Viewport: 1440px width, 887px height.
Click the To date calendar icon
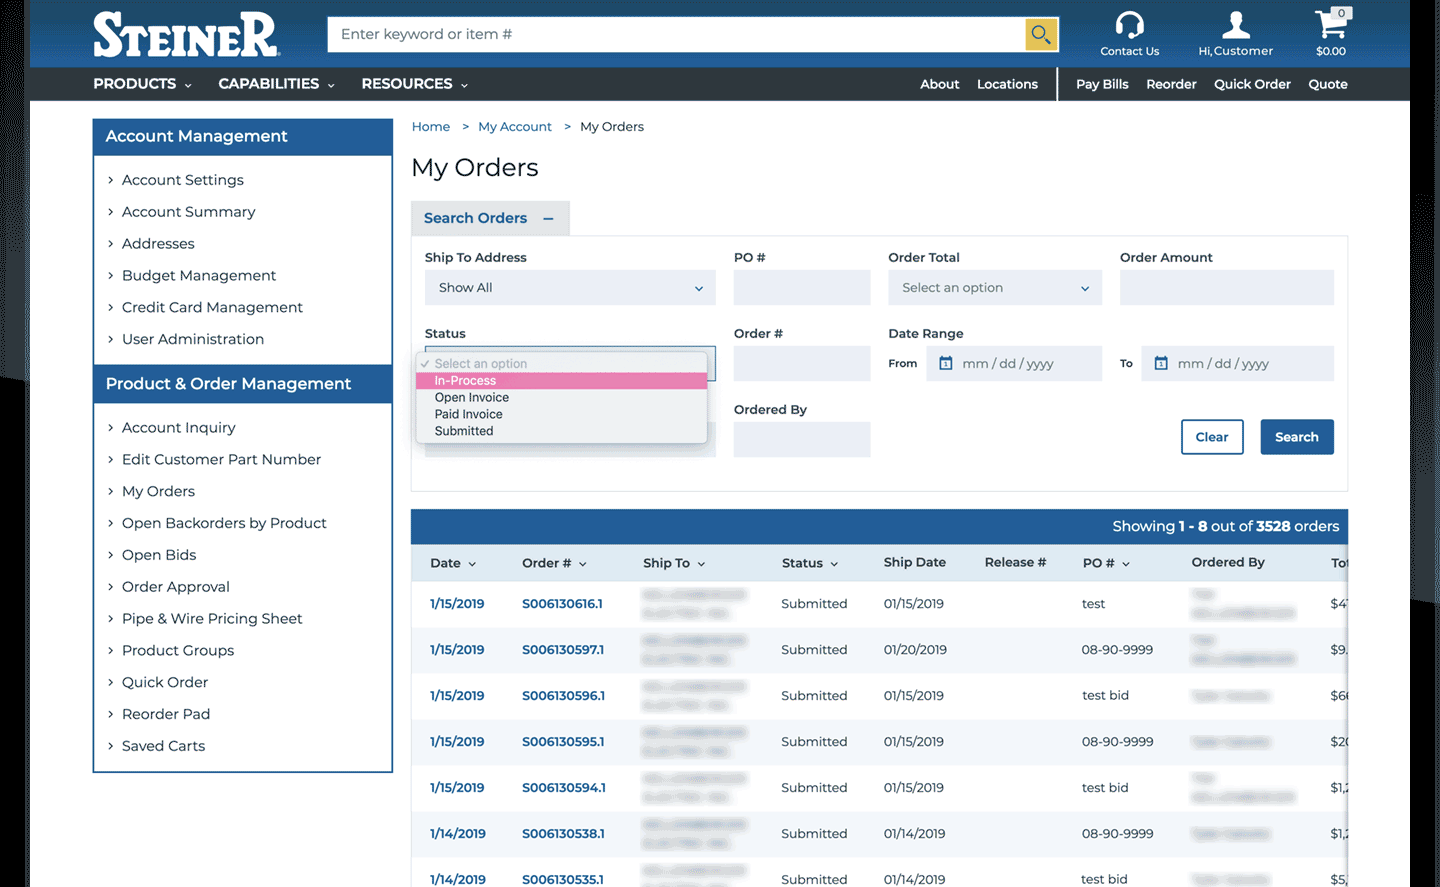click(x=1161, y=364)
